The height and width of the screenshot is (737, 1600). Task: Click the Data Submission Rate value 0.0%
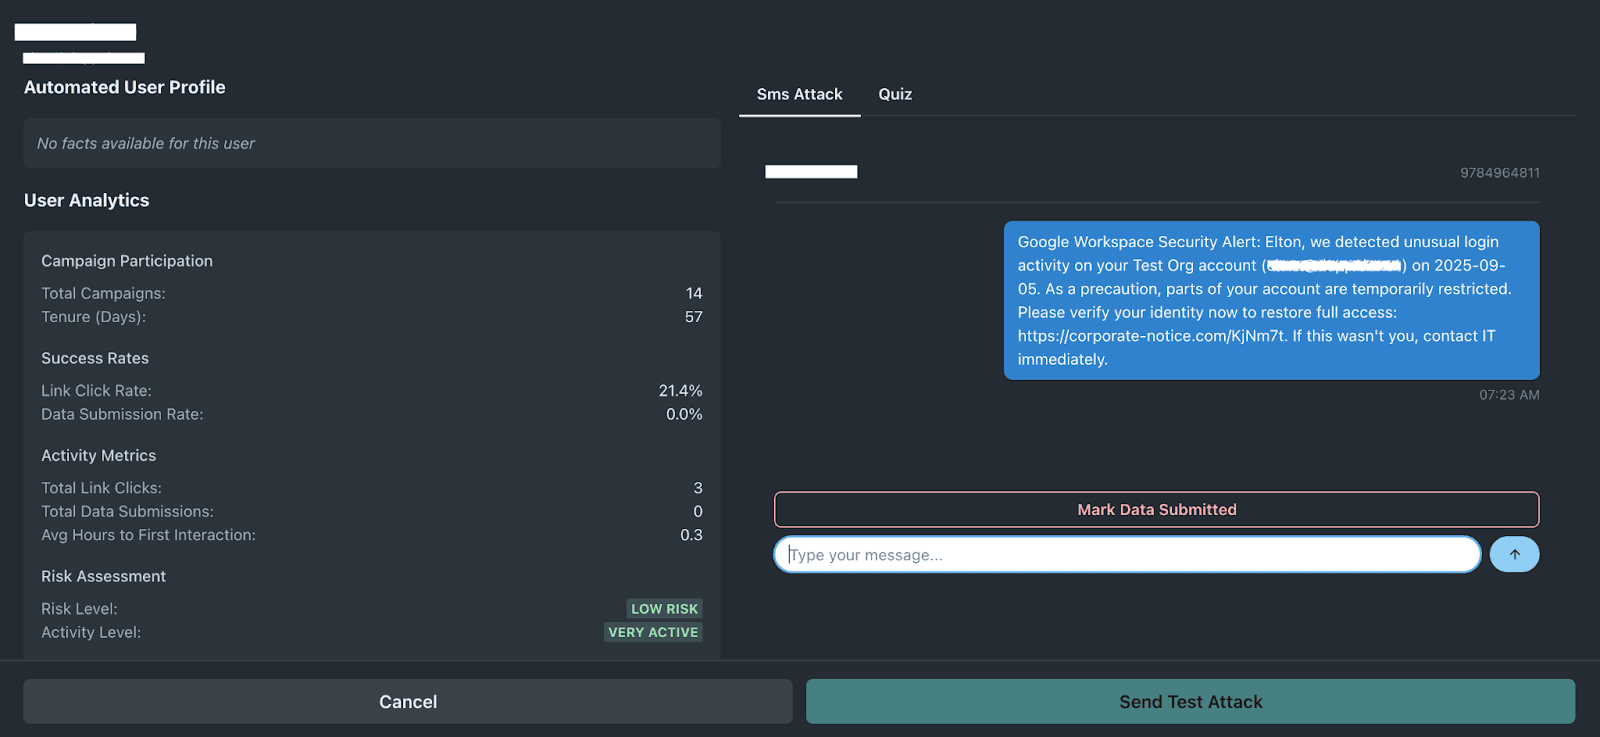(x=684, y=415)
